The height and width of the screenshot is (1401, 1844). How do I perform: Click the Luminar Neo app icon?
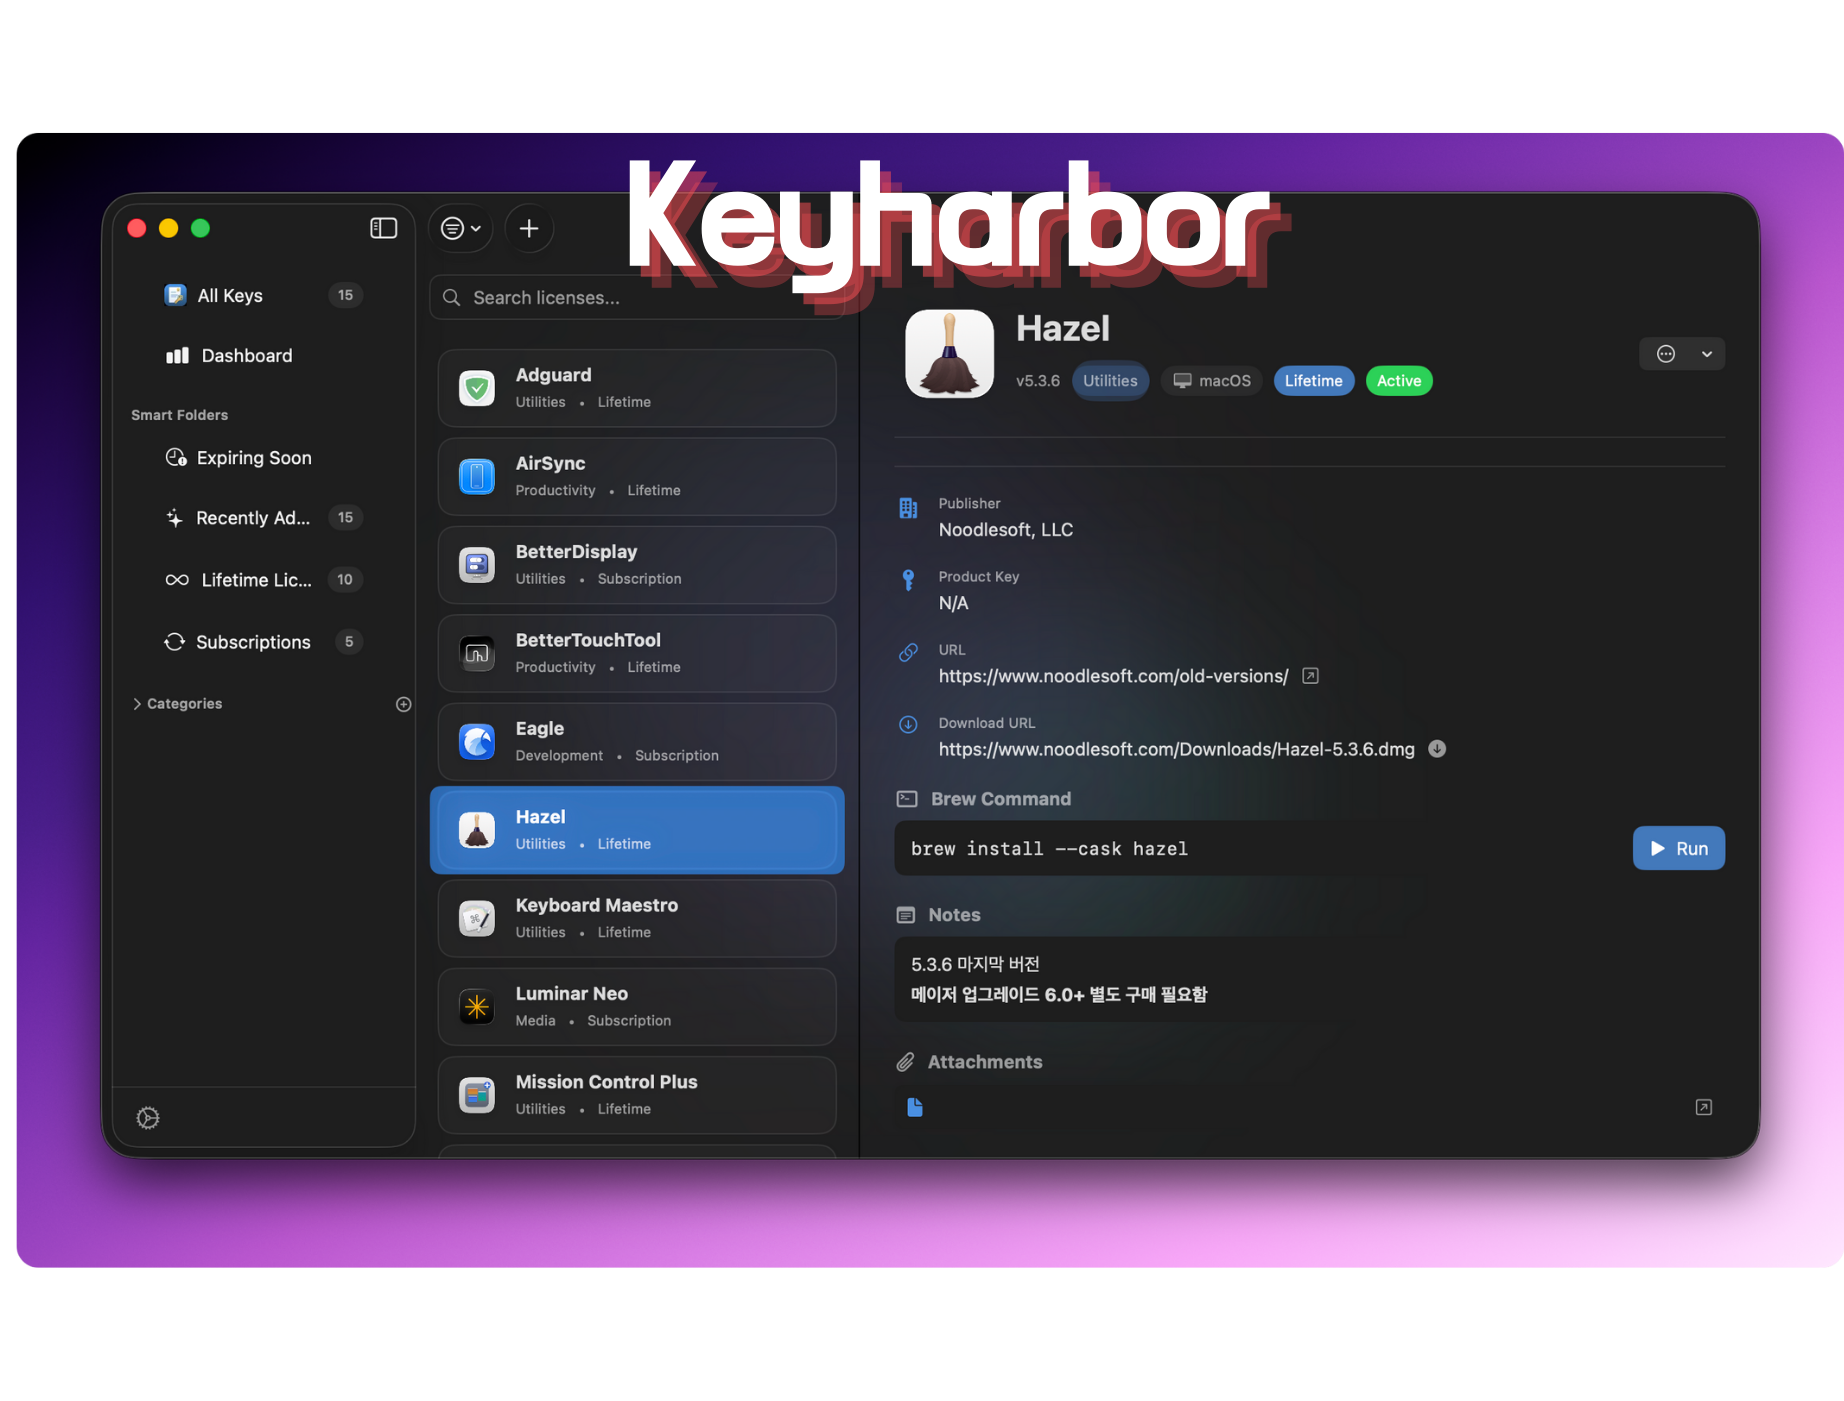click(x=477, y=1007)
